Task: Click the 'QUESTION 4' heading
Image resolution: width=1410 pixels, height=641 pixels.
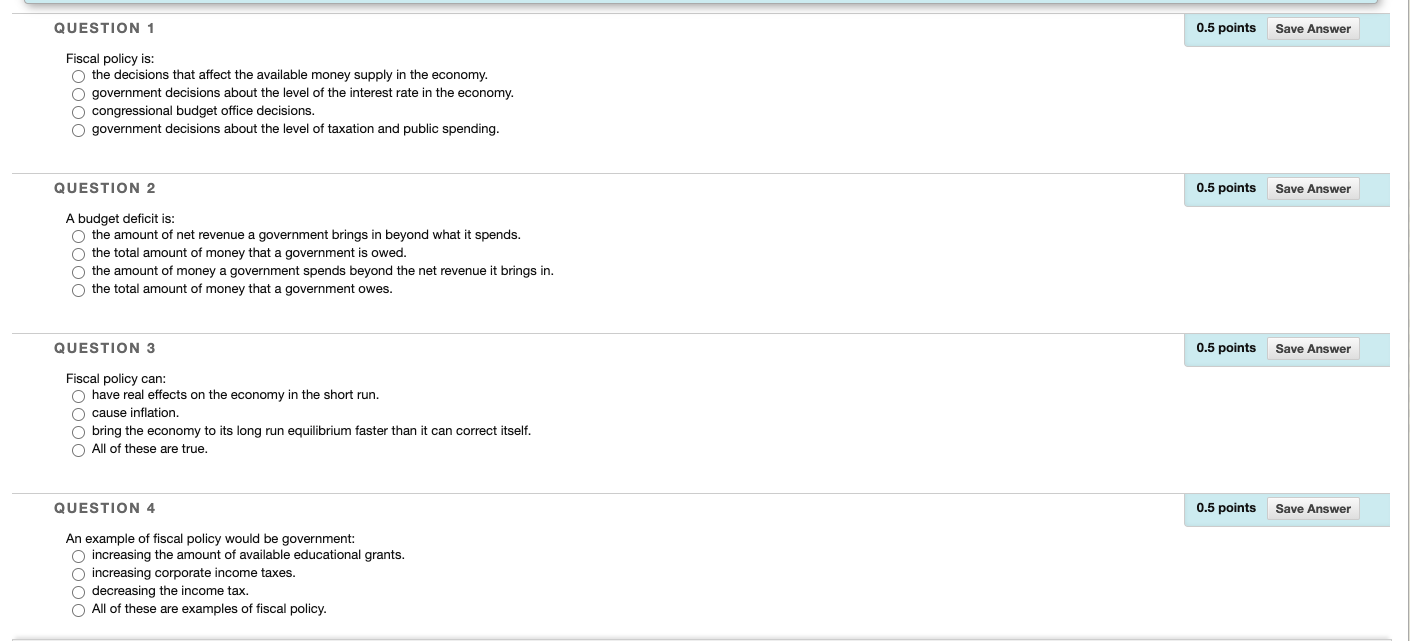Action: (x=105, y=508)
